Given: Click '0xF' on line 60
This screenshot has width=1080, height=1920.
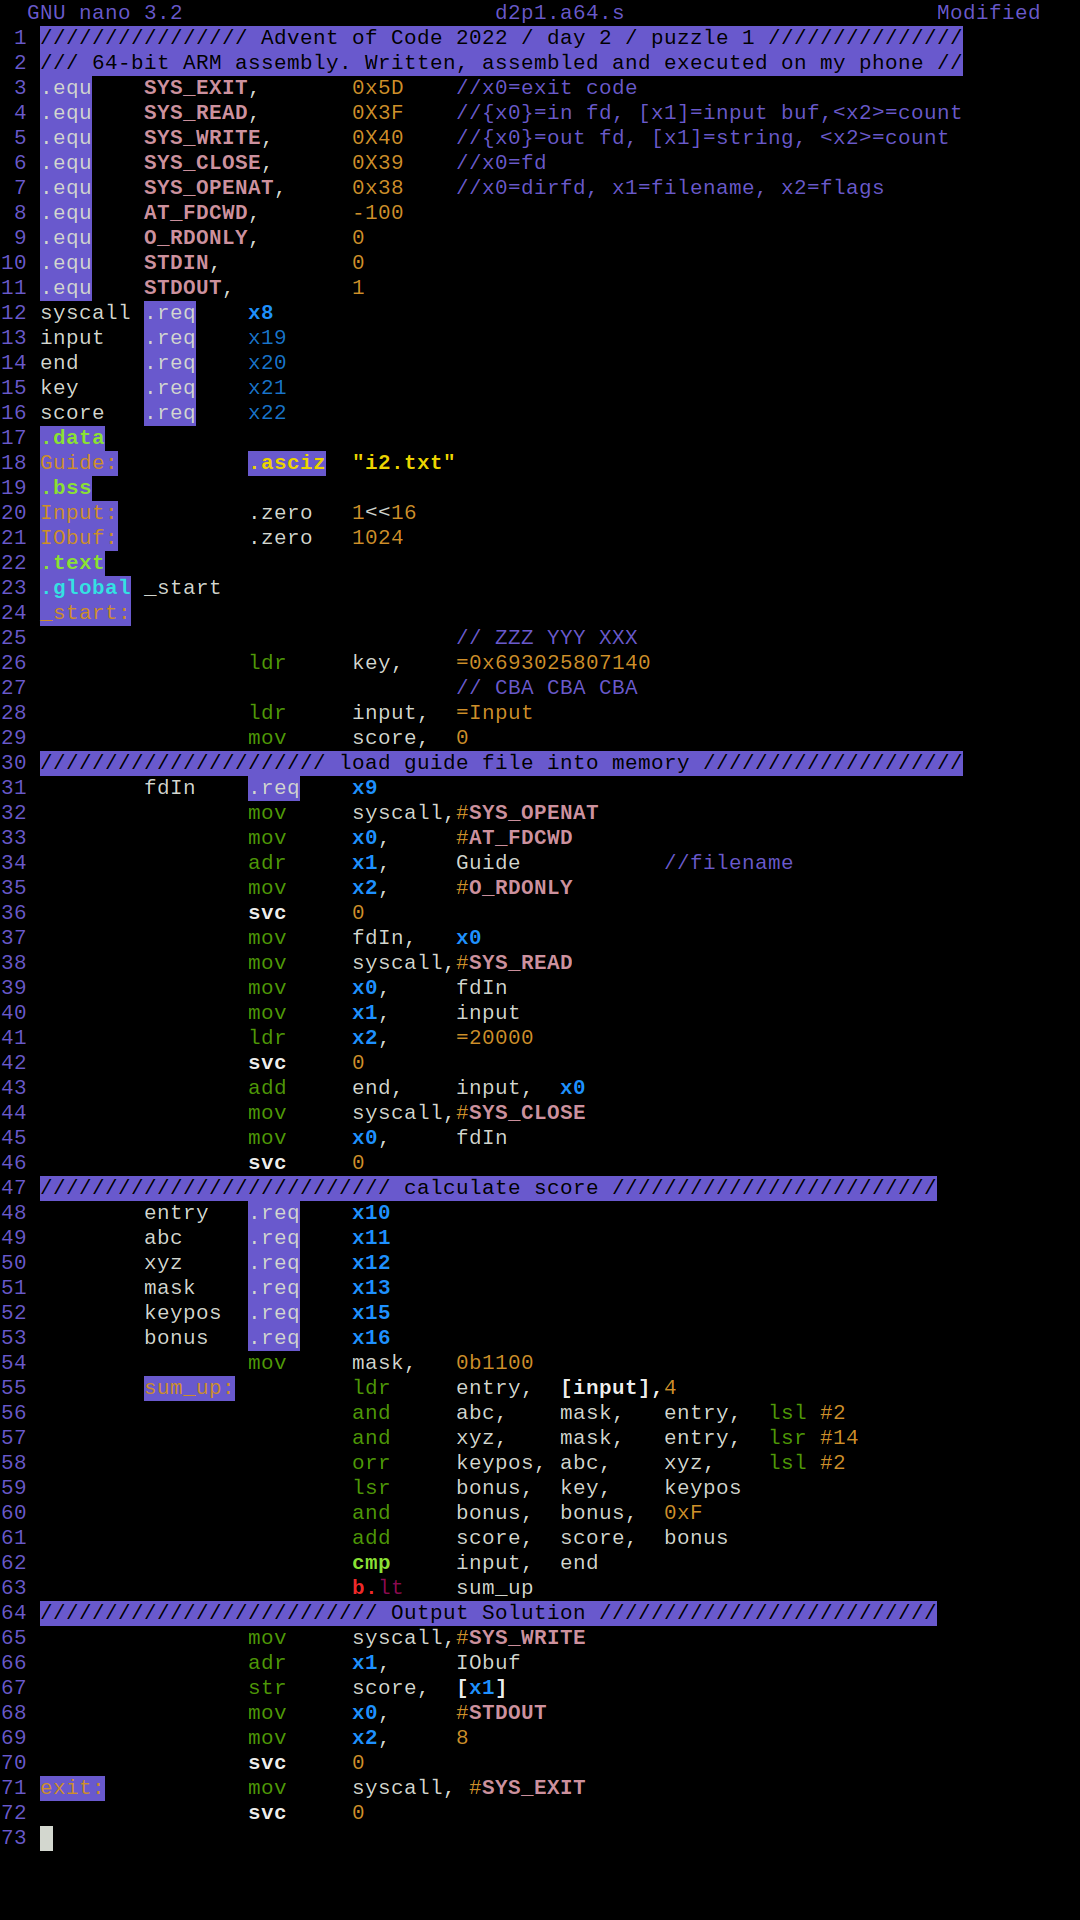Looking at the screenshot, I should tap(684, 1513).
